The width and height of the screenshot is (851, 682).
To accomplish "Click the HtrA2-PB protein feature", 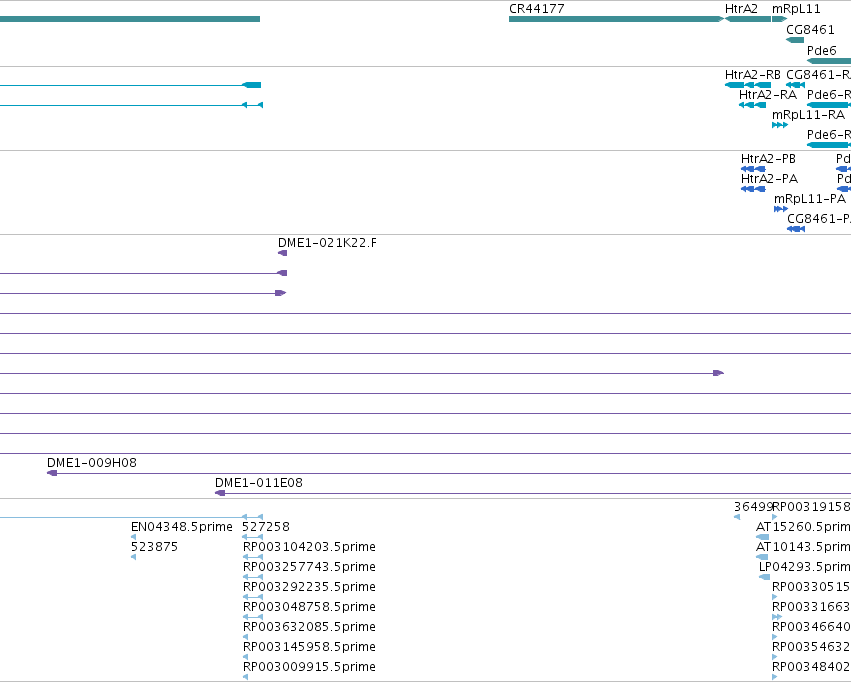I will tap(753, 169).
